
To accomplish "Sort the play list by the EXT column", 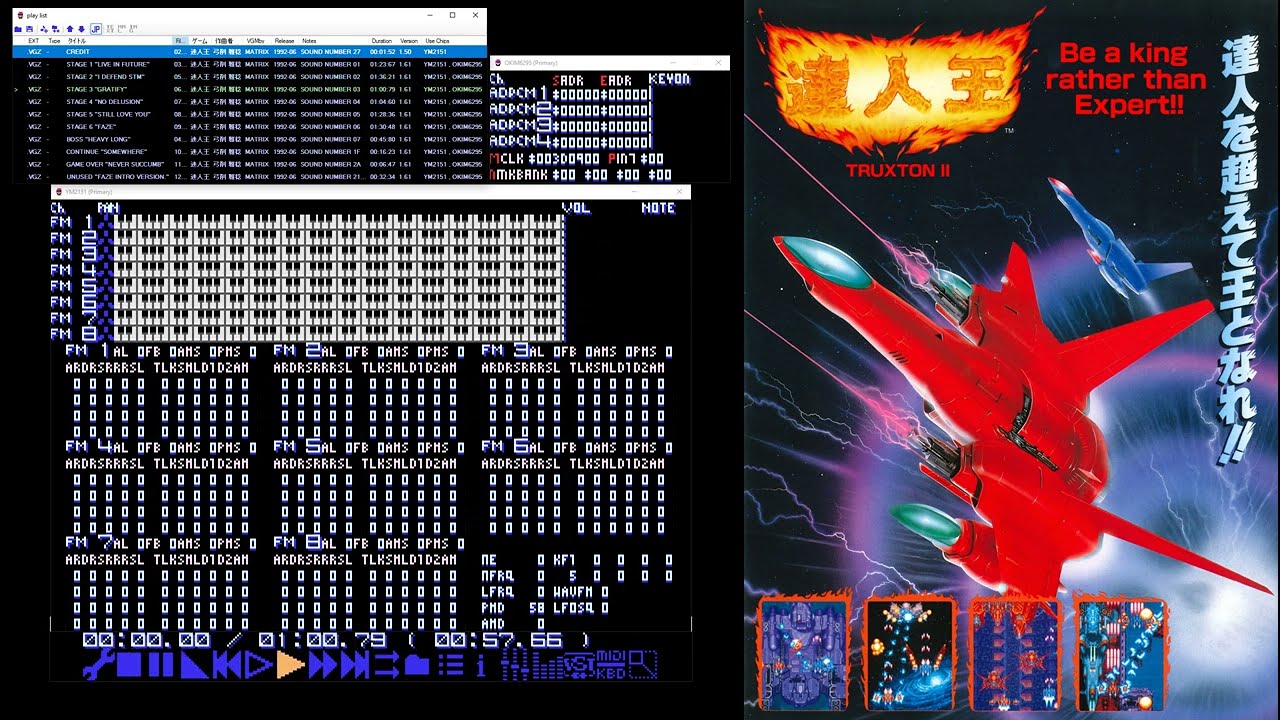I will pyautogui.click(x=34, y=41).
